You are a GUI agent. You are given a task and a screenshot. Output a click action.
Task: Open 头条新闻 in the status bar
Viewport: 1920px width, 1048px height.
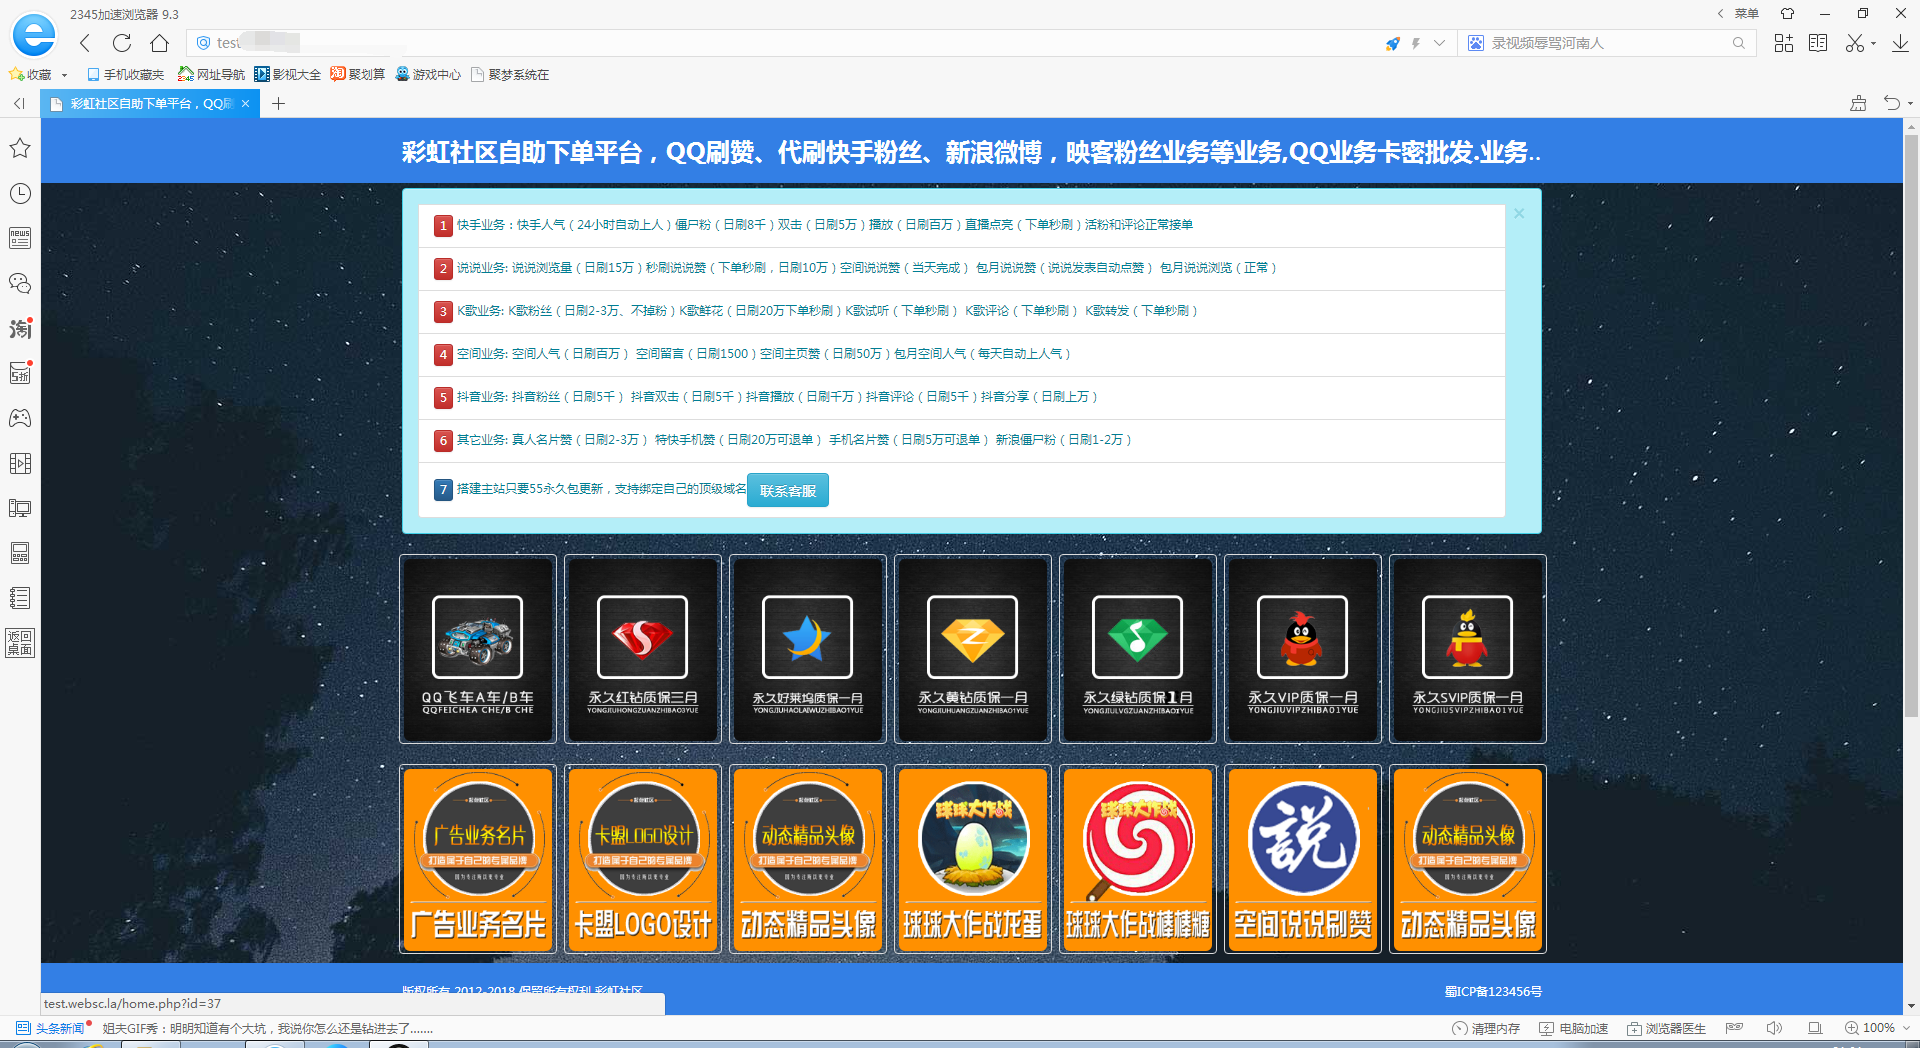pyautogui.click(x=51, y=1028)
